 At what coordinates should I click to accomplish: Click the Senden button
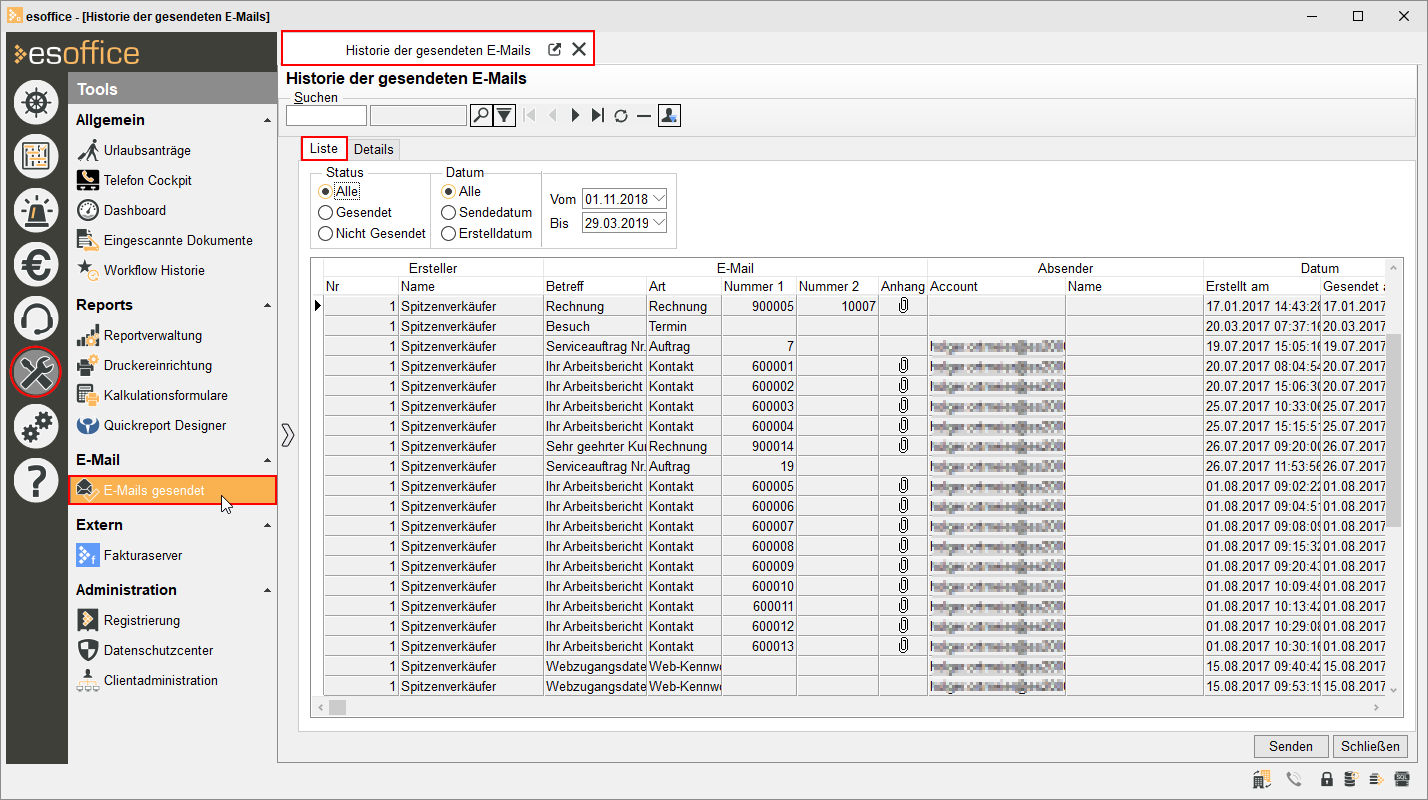point(1290,746)
